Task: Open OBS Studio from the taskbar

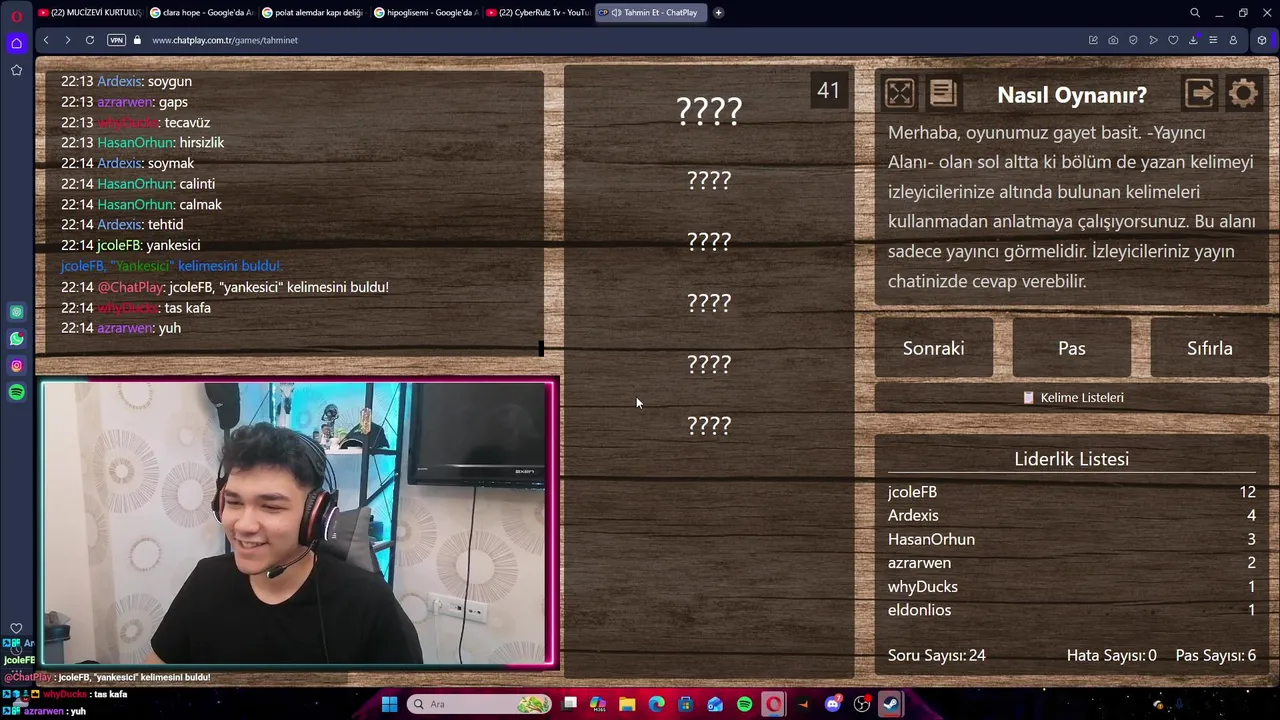Action: 862,704
